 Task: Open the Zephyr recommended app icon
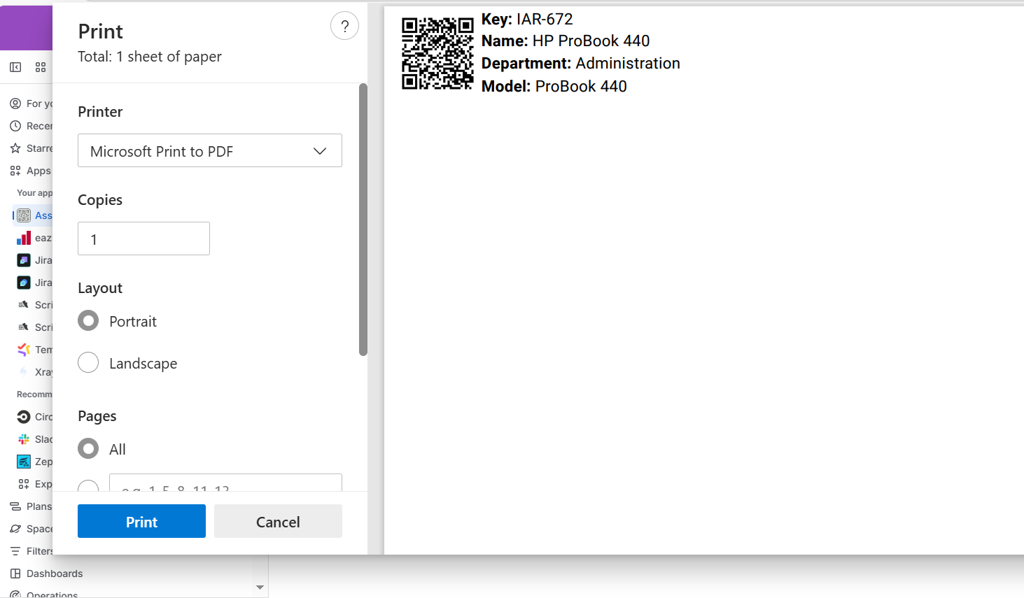pyautogui.click(x=24, y=462)
